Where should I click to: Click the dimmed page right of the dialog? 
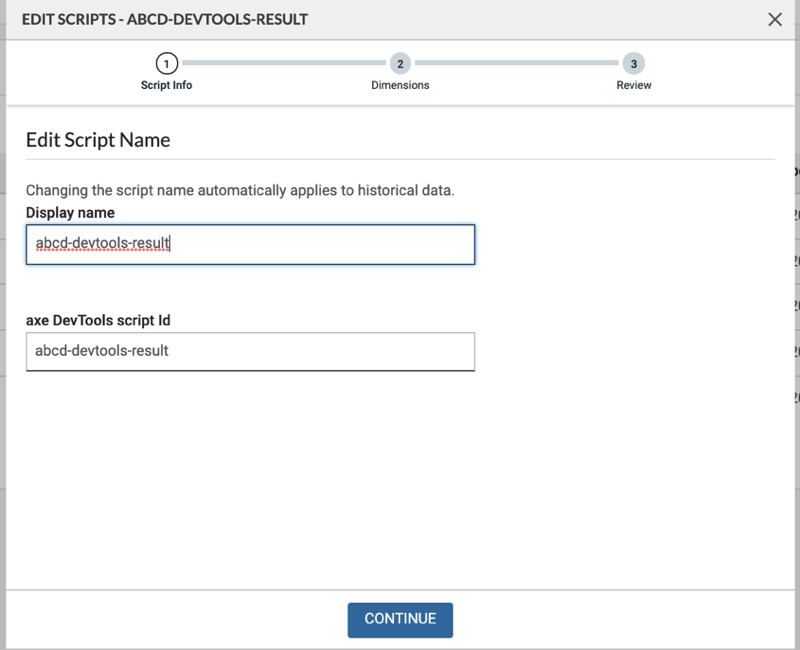coord(795,300)
